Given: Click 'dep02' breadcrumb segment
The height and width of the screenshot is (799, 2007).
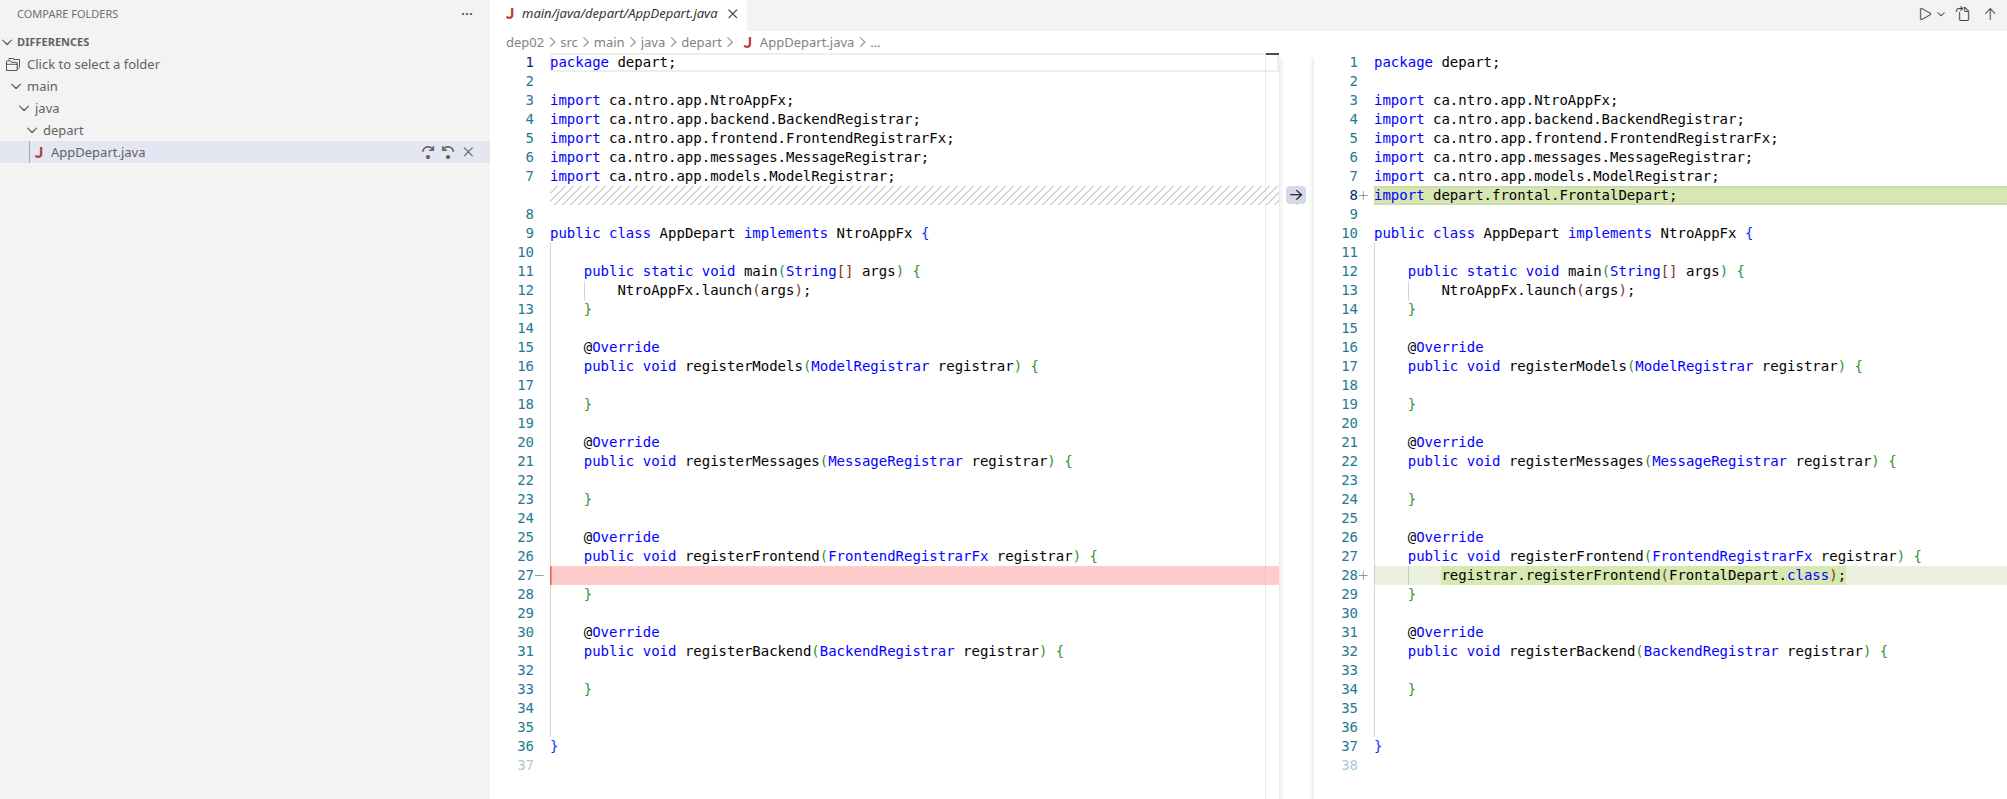Looking at the screenshot, I should pos(524,43).
